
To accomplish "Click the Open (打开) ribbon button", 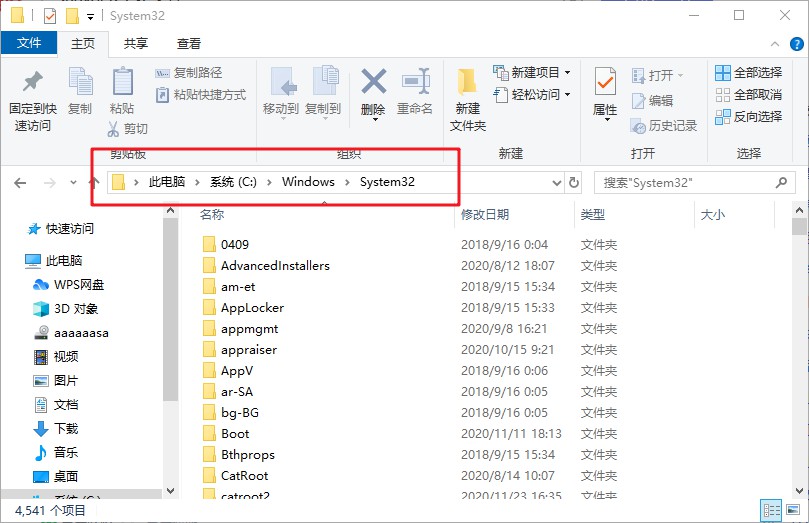I will pyautogui.click(x=658, y=76).
